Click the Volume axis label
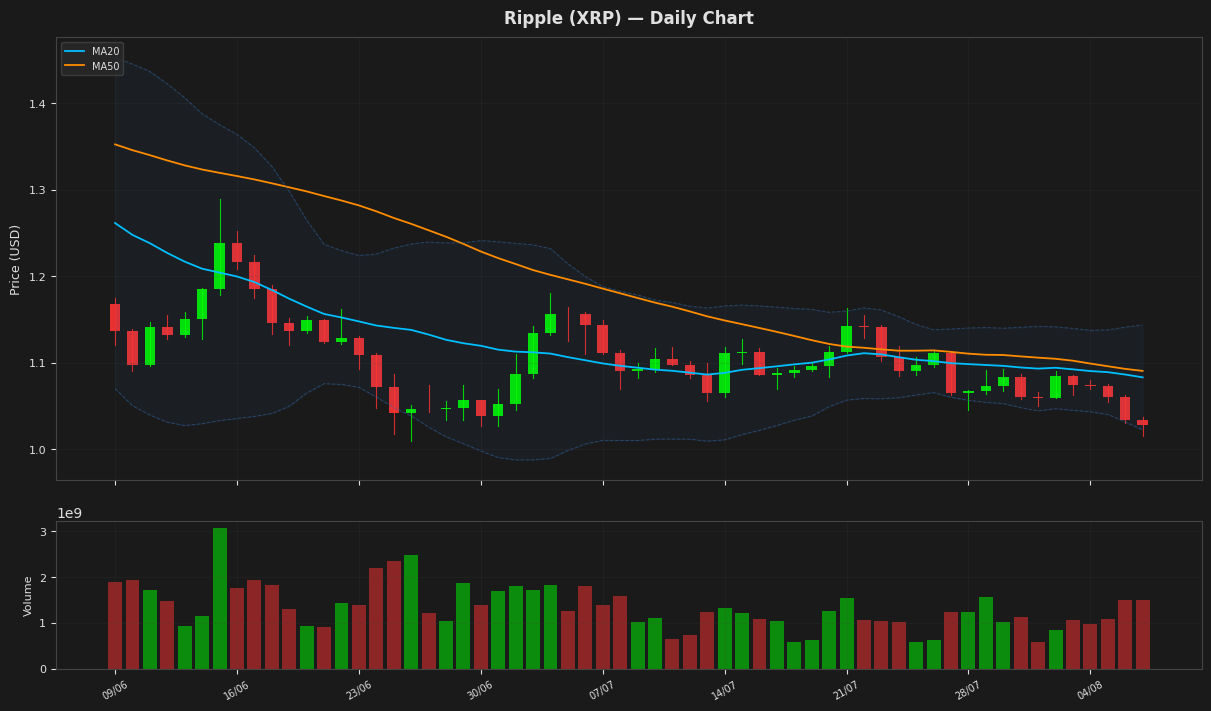The image size is (1211, 711). tap(28, 595)
